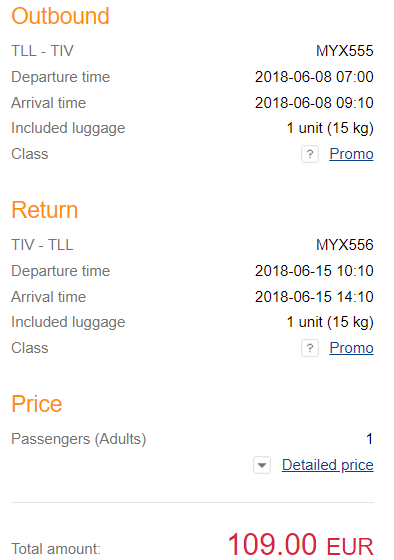Viewport: 394px width, 560px height.
Task: Click the Detailed price link
Action: [328, 465]
